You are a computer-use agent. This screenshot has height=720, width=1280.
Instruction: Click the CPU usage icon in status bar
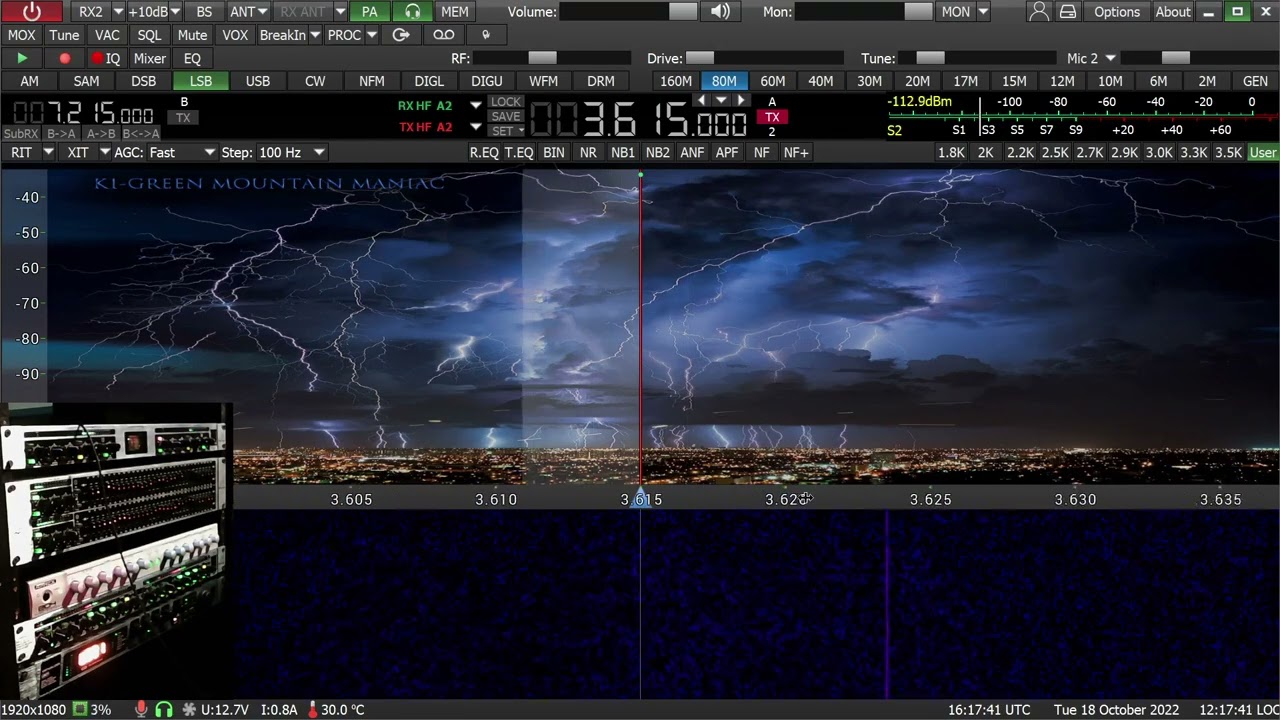pyautogui.click(x=81, y=709)
